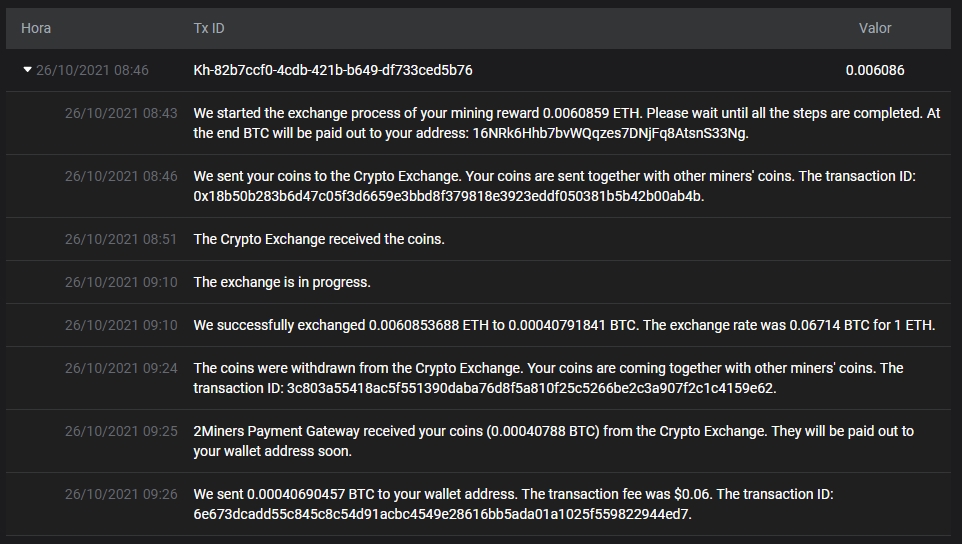Select the '2Miners Payment Gateway received' message

pyautogui.click(x=553, y=431)
